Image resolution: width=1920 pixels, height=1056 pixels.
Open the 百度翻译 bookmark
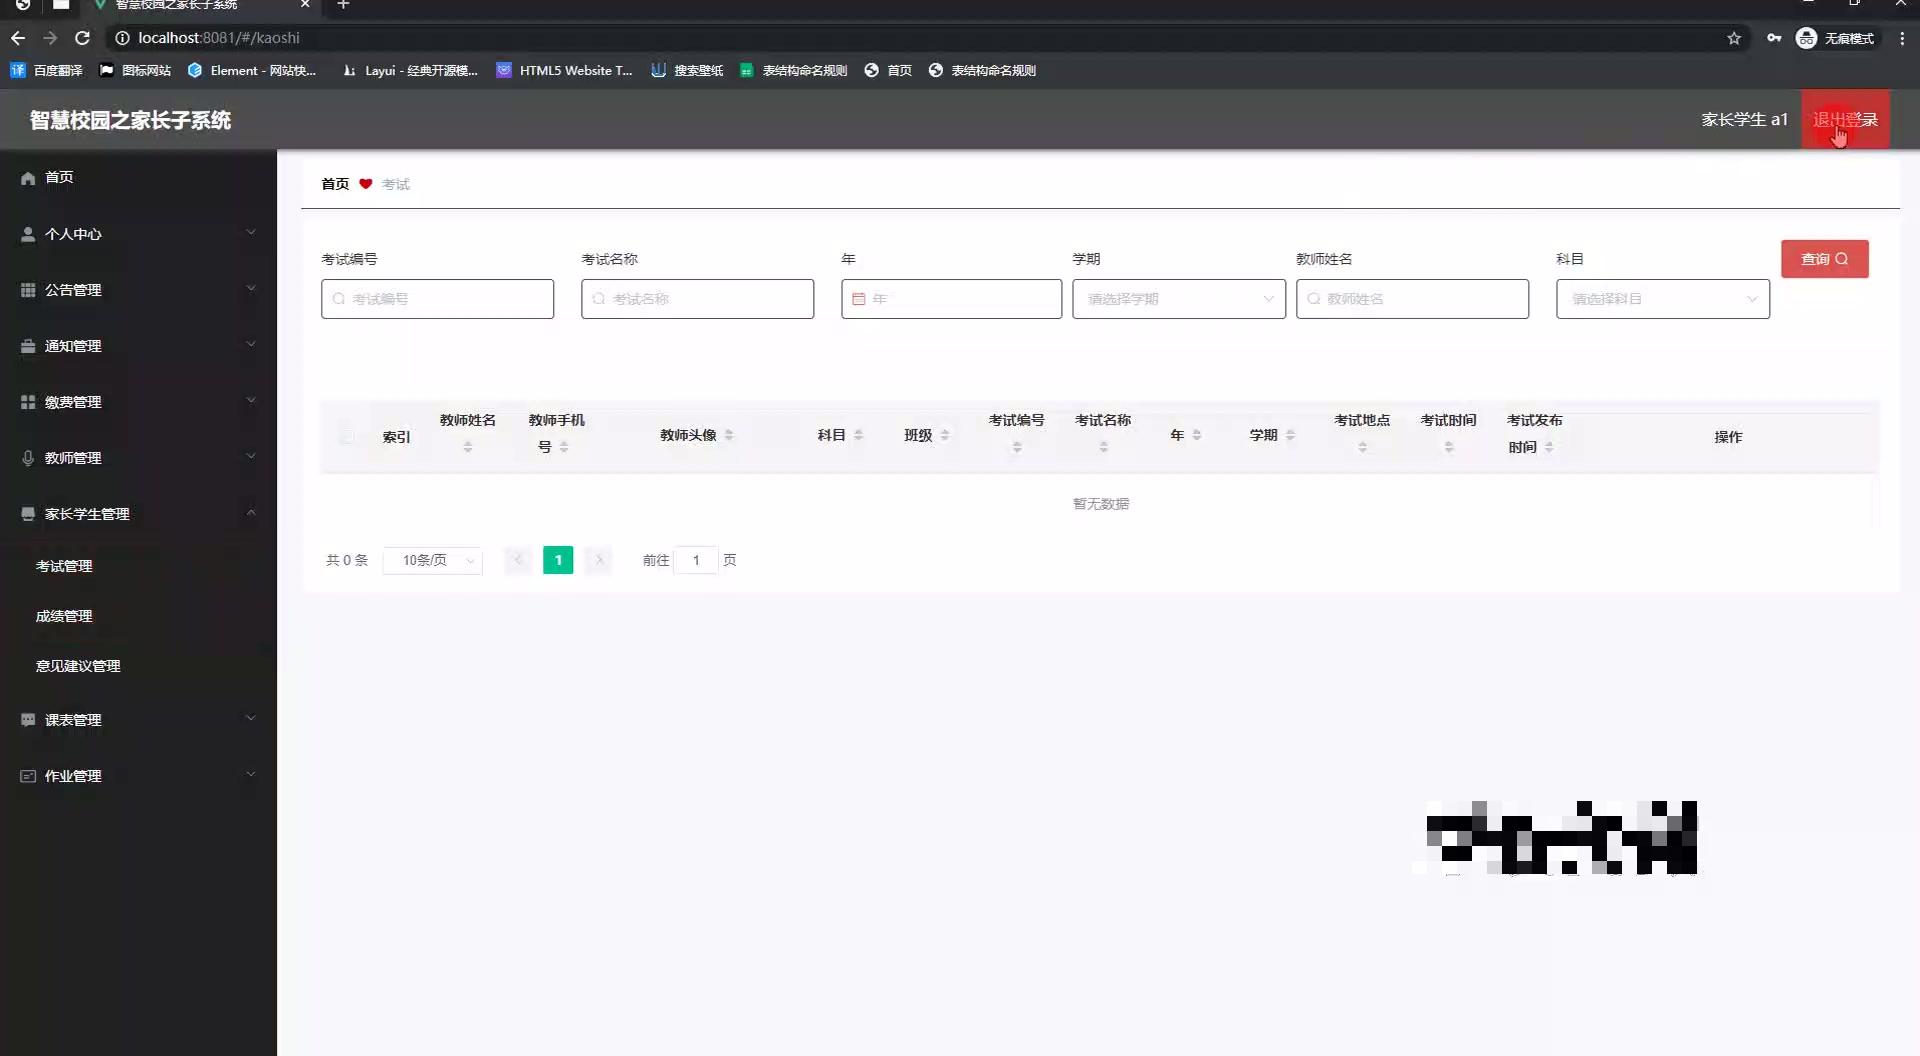click(47, 70)
